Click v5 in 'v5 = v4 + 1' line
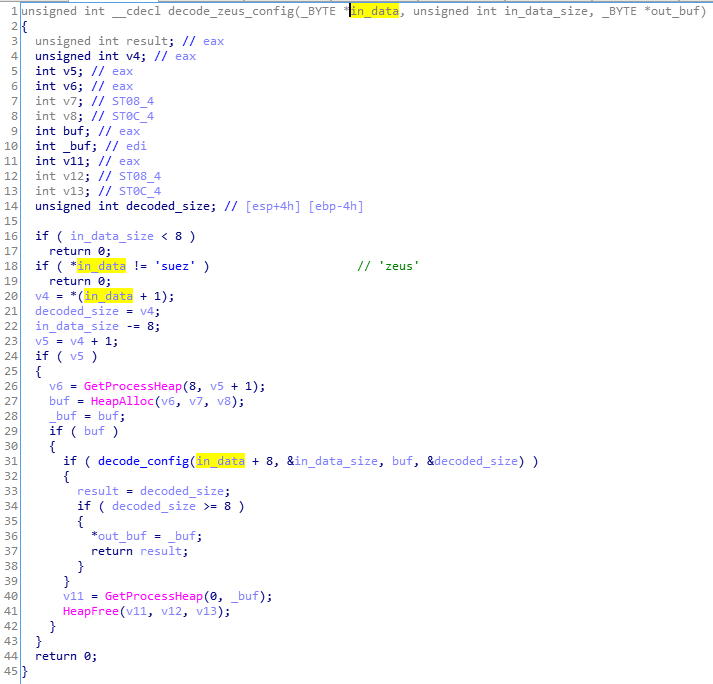Image resolution: width=713 pixels, height=684 pixels. [42, 342]
